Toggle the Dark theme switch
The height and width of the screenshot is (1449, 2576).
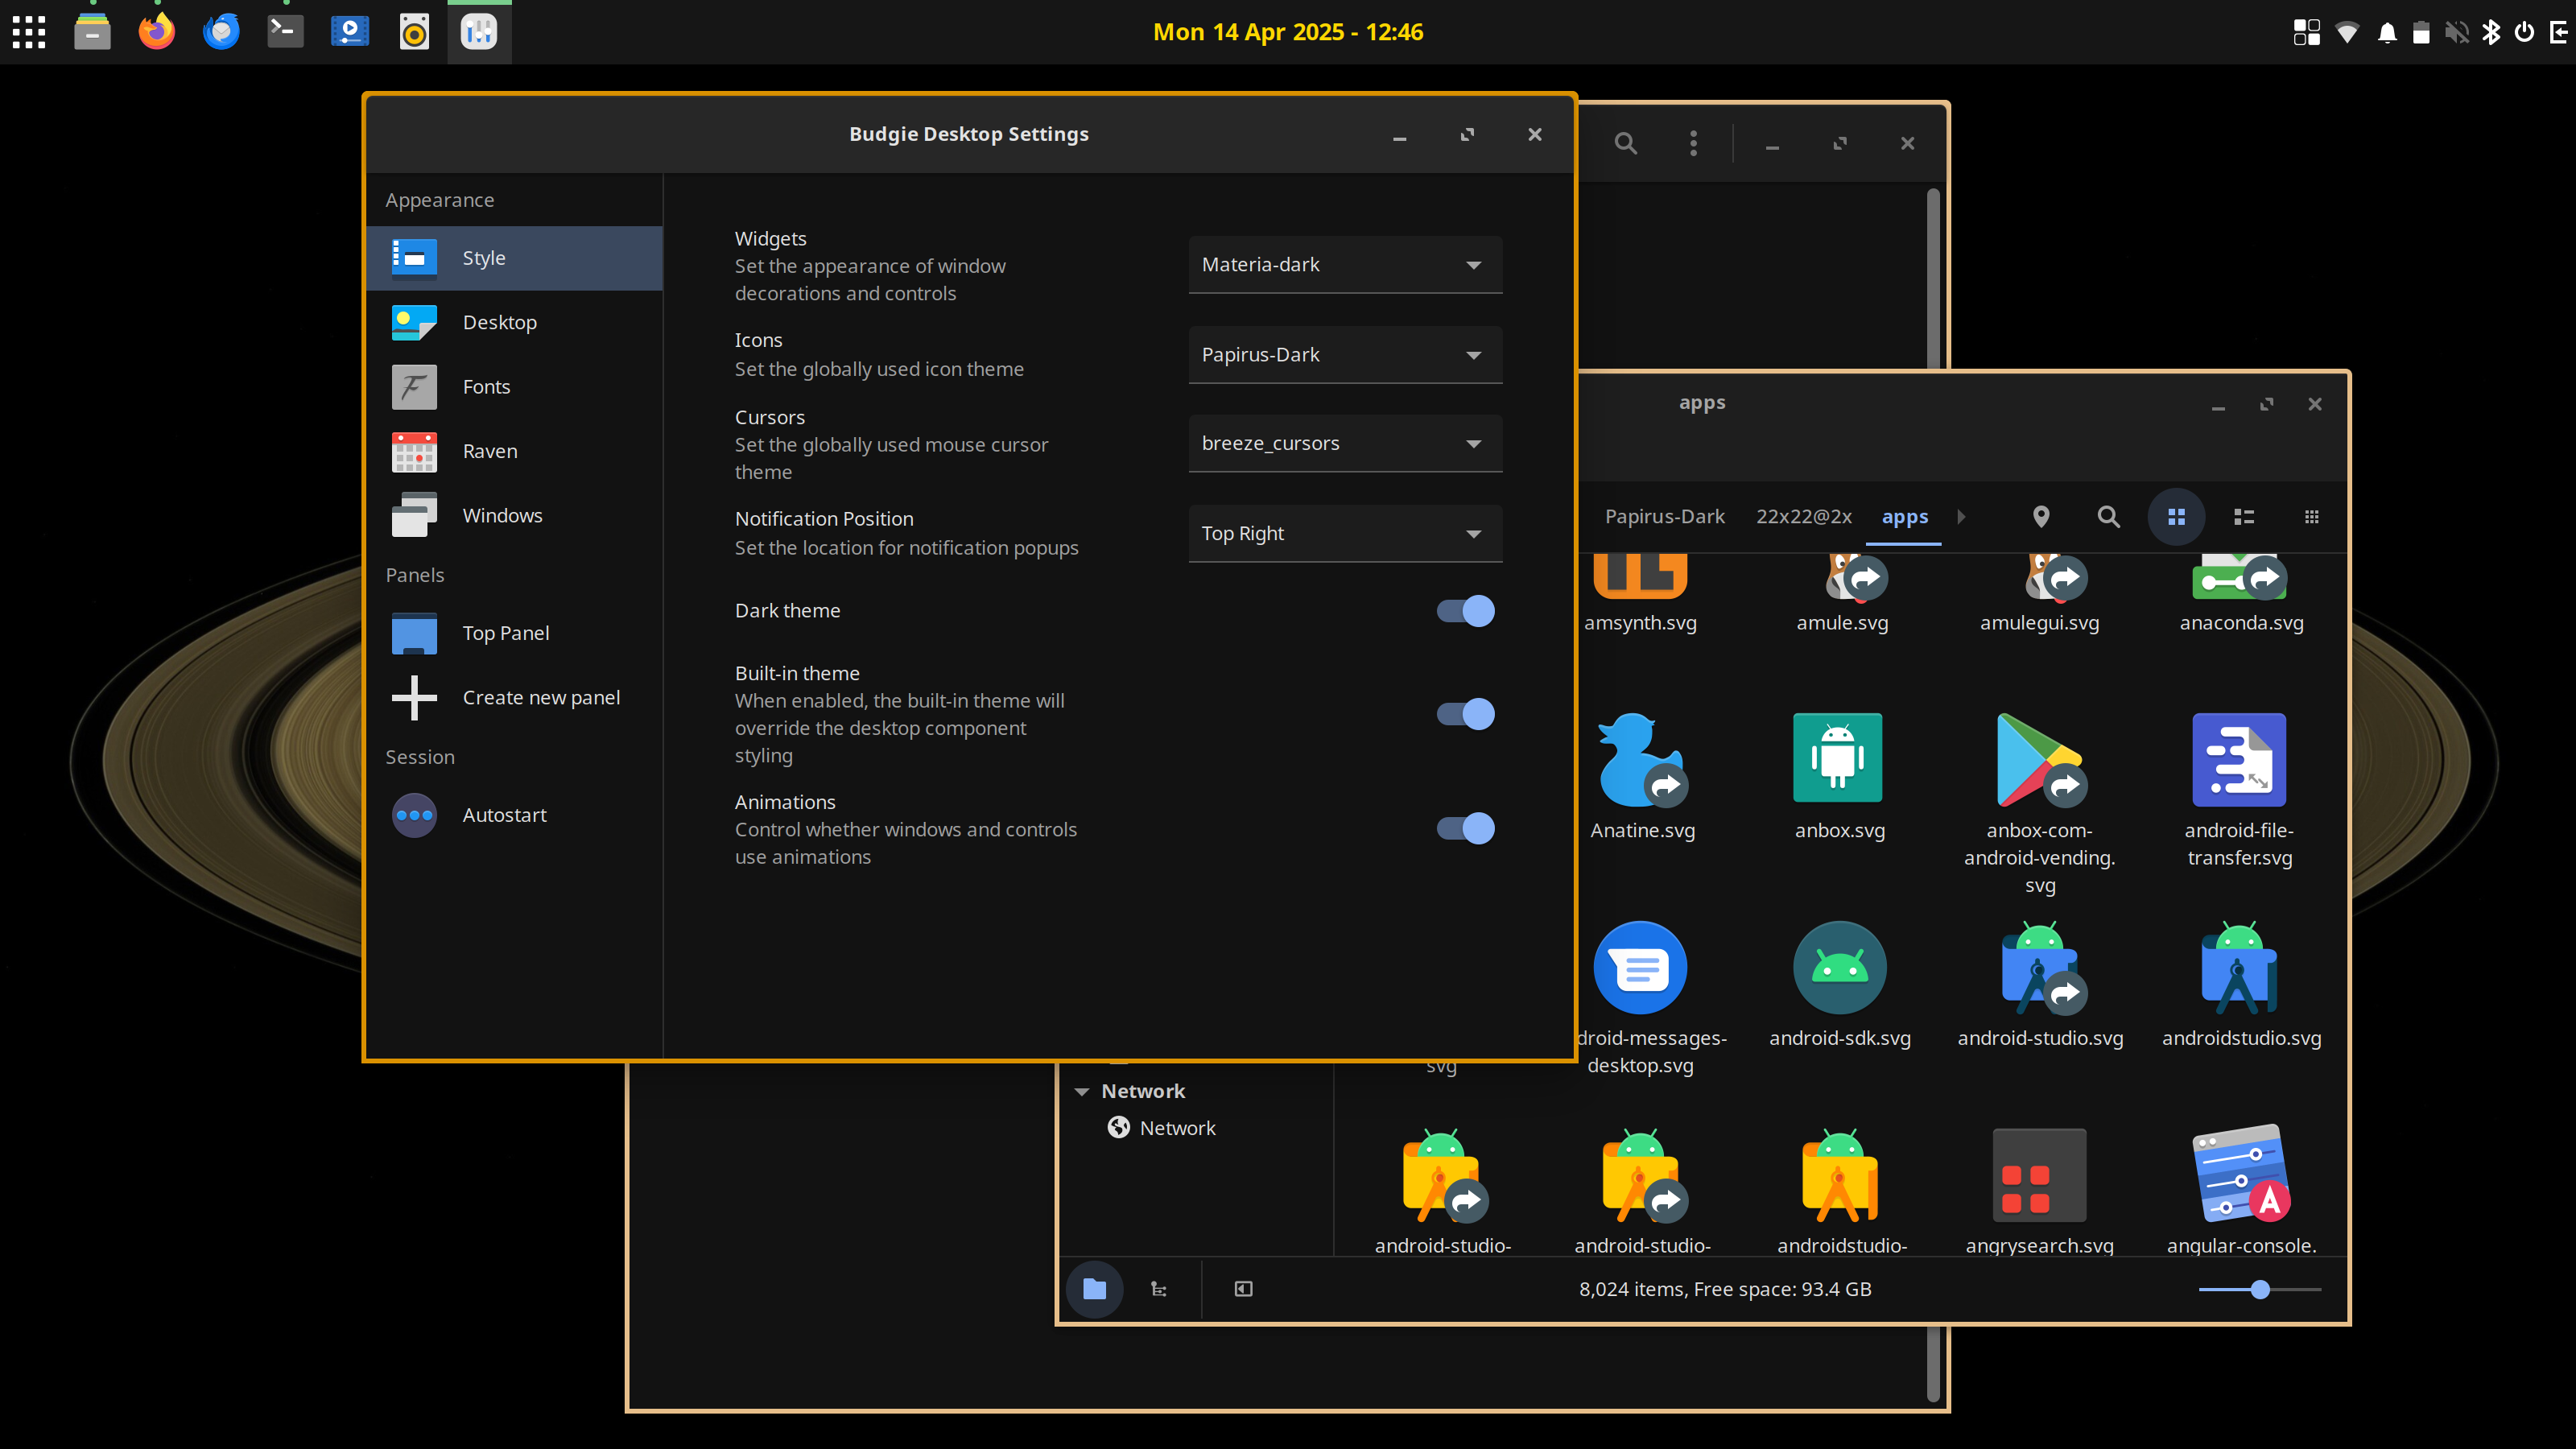[1465, 610]
